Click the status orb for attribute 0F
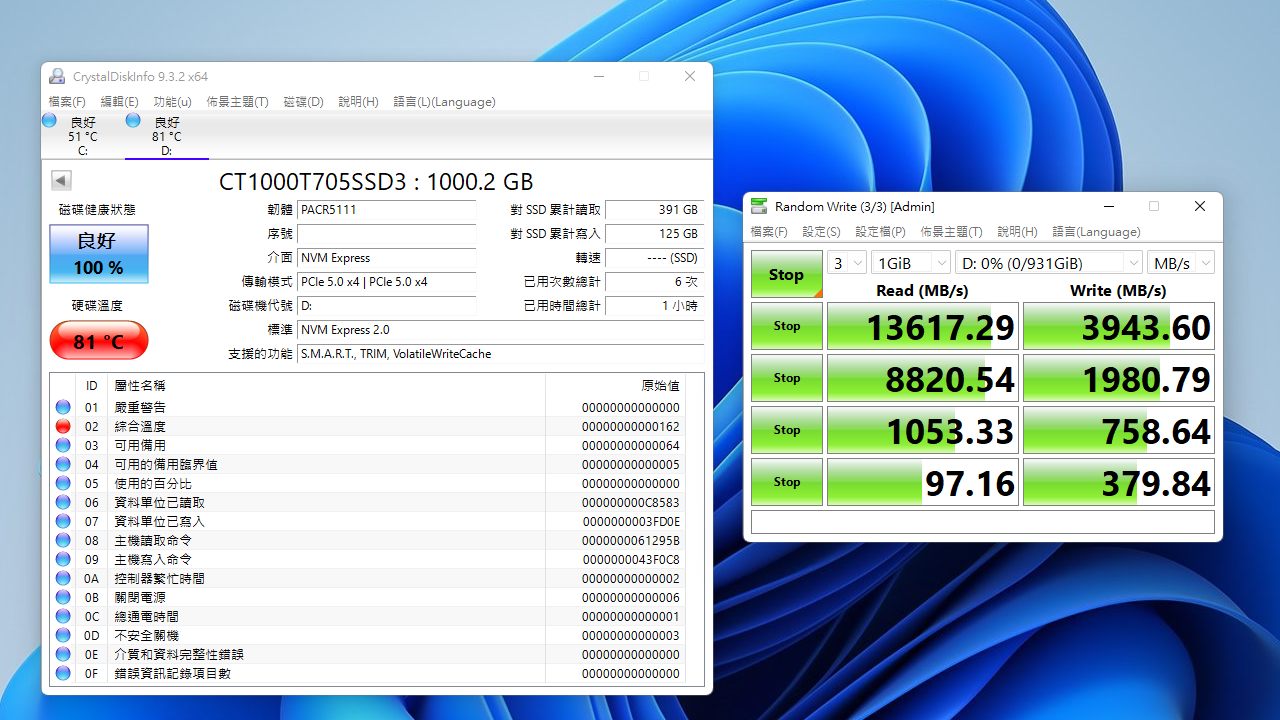Screen dimensions: 1280x720 pos(63,673)
